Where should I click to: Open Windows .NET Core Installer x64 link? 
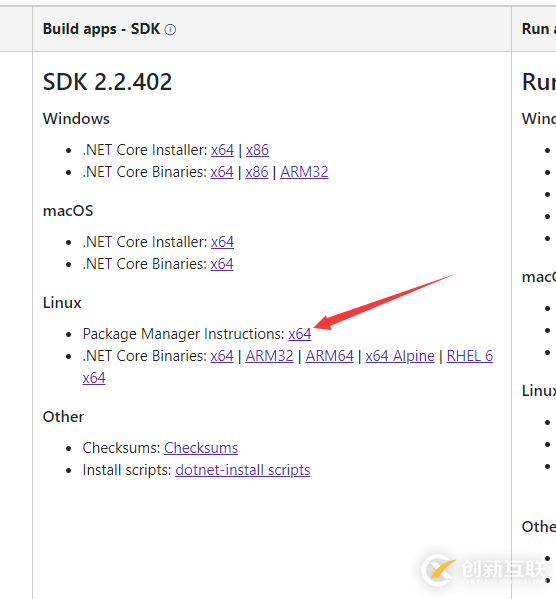pyautogui.click(x=222, y=150)
